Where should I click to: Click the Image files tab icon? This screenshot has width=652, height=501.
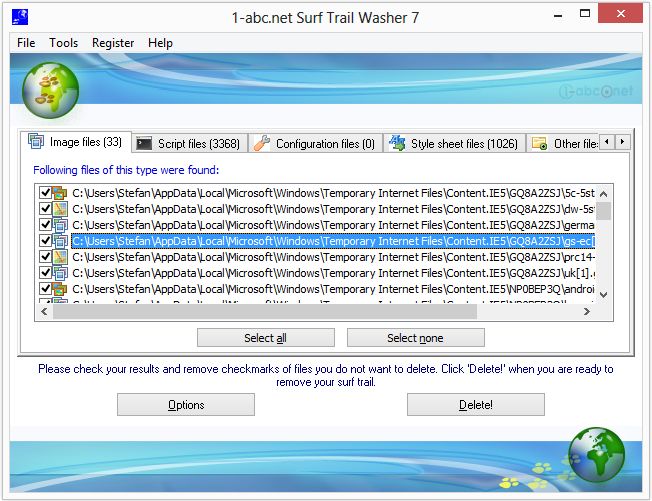coord(36,141)
